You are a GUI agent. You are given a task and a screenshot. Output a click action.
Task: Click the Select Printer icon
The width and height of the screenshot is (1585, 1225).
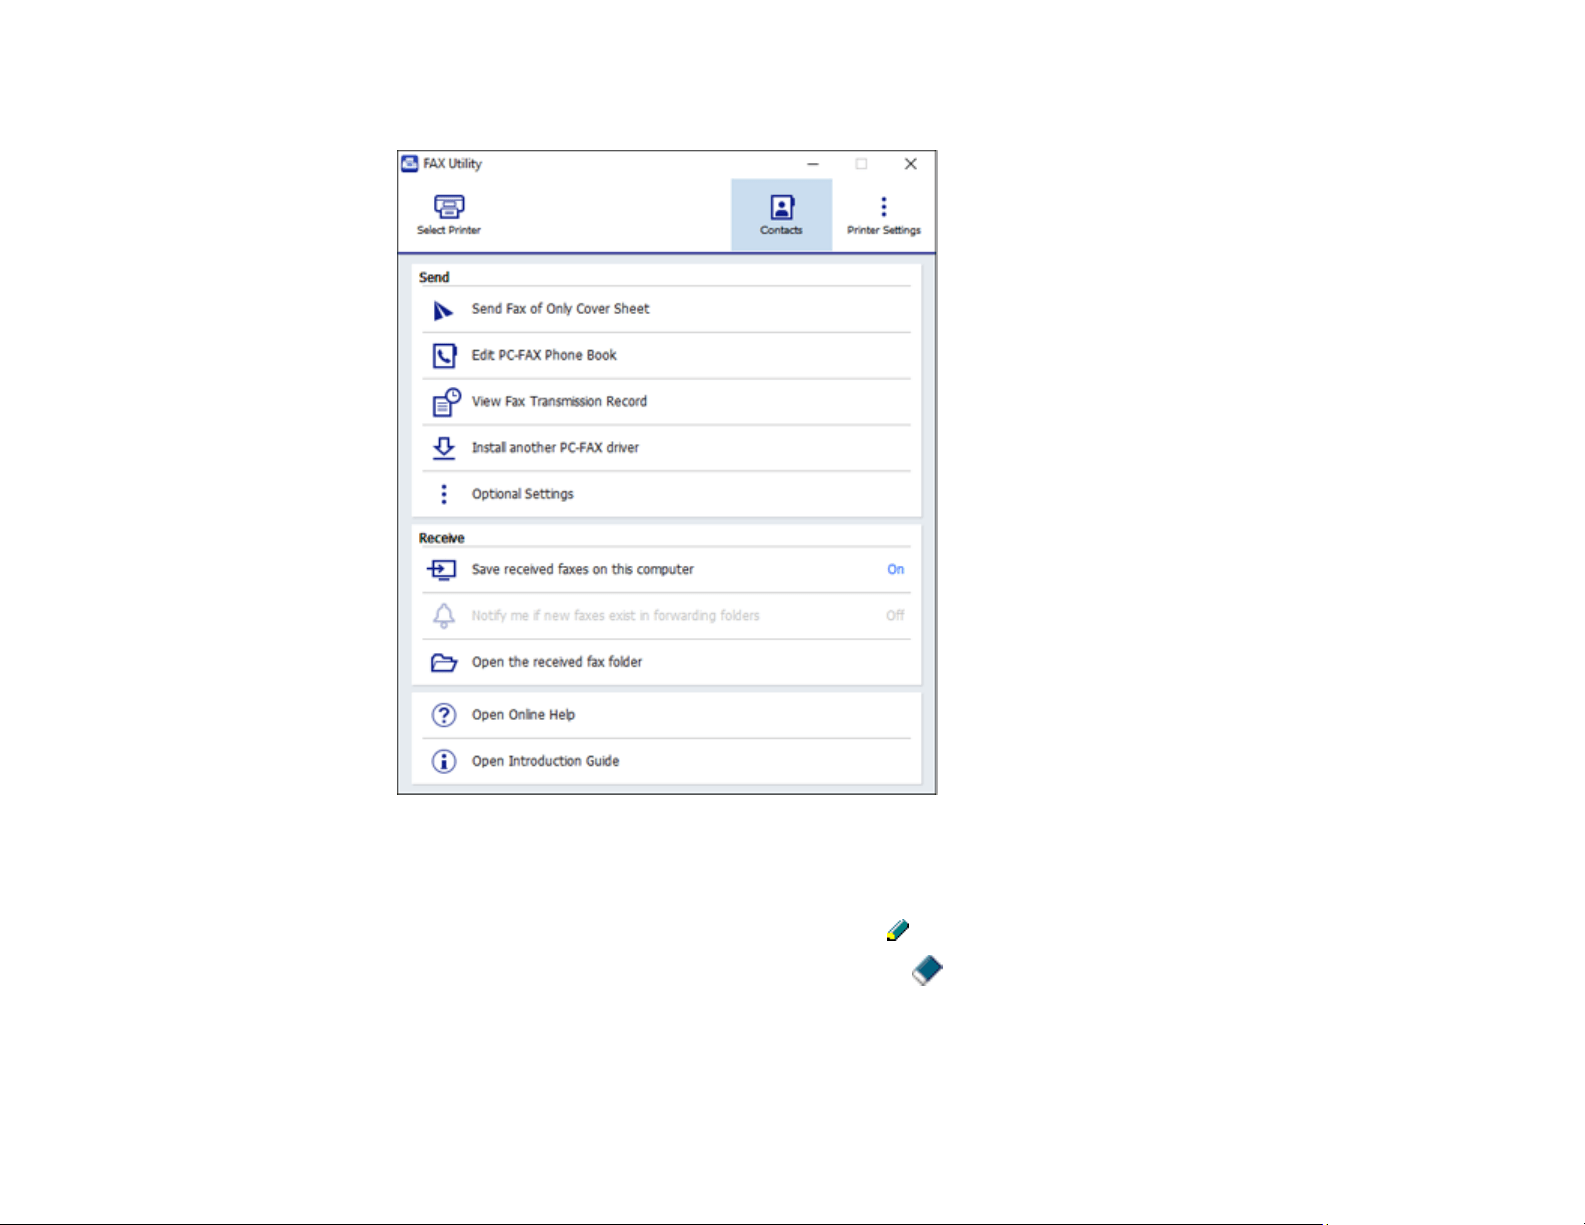coord(449,206)
